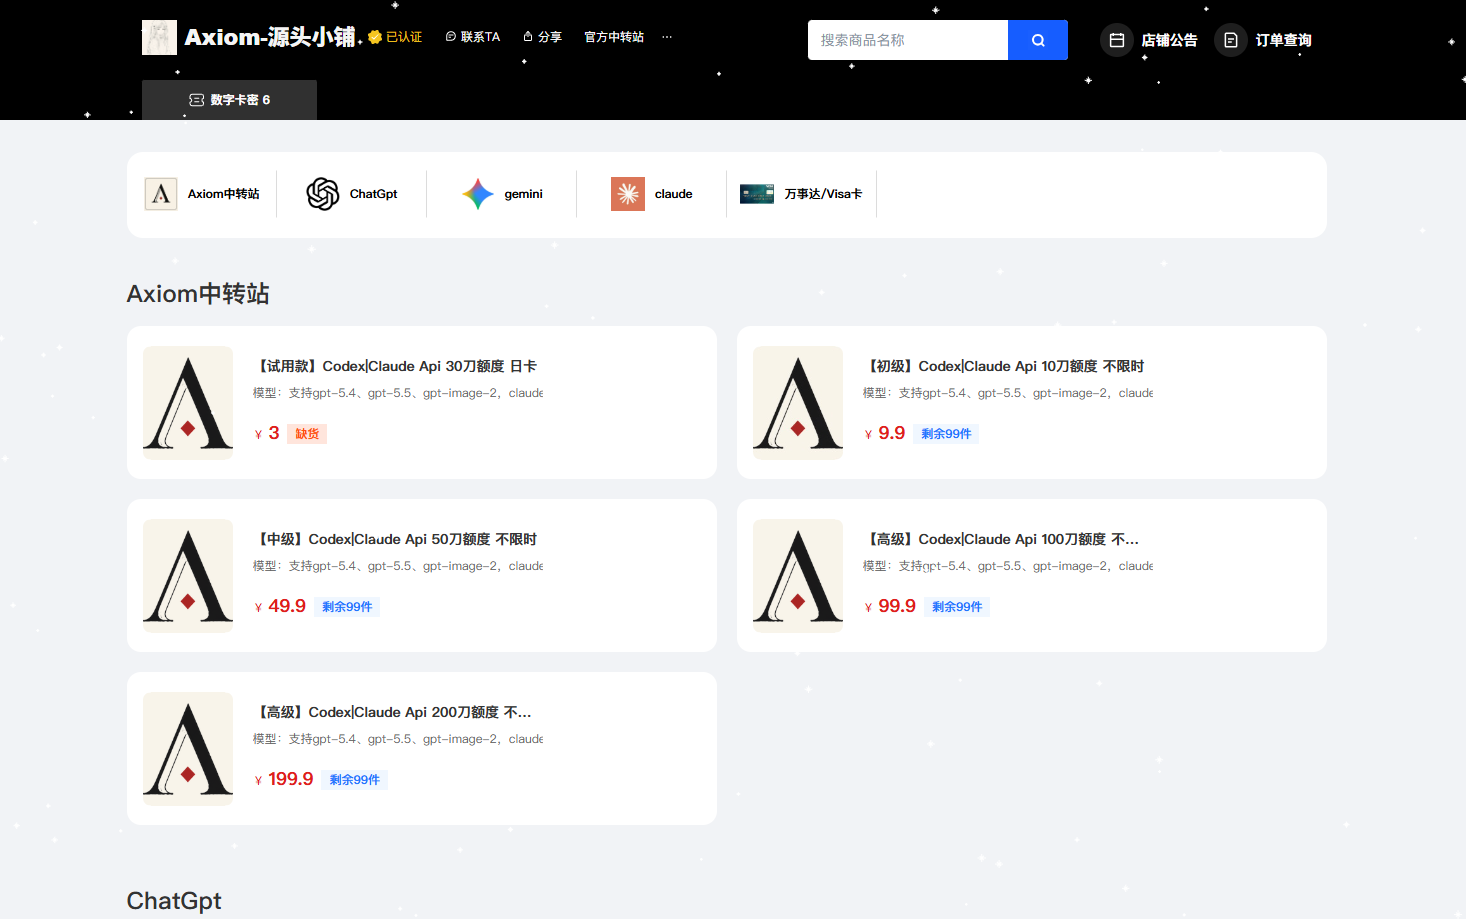Viewport: 1466px width, 919px height.
Task: Click the 联系TA link
Action: coord(473,37)
